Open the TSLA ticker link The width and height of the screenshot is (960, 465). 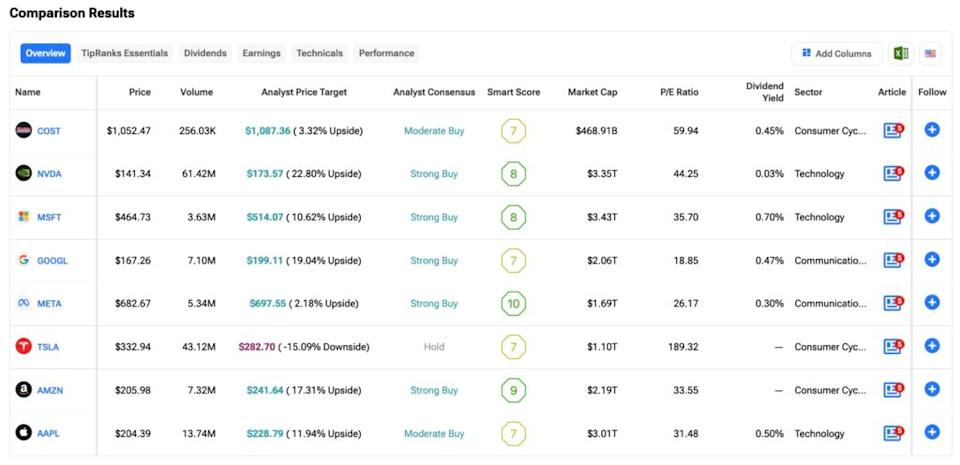coord(48,347)
